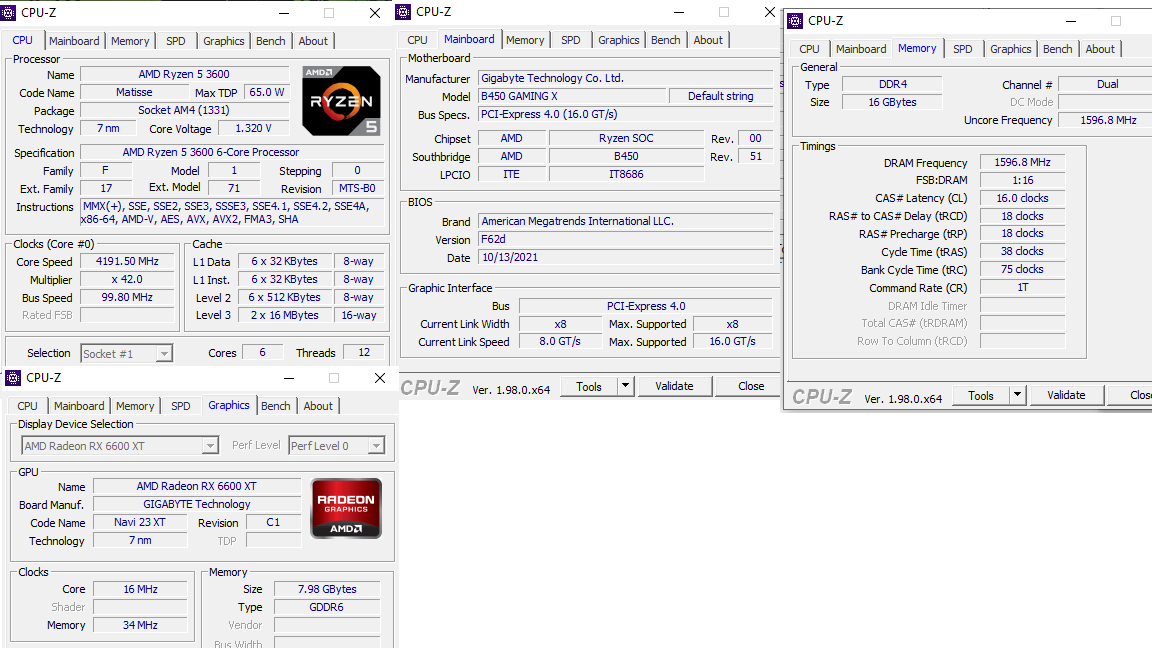Switch to Mainboard tab in the CPU window
This screenshot has width=1152, height=648.
coord(74,41)
